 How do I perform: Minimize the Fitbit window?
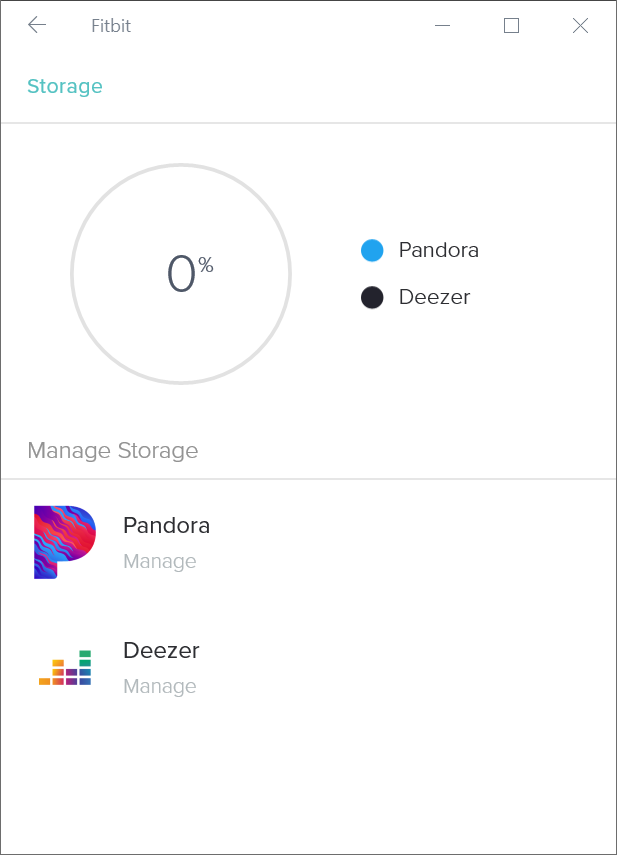(443, 25)
